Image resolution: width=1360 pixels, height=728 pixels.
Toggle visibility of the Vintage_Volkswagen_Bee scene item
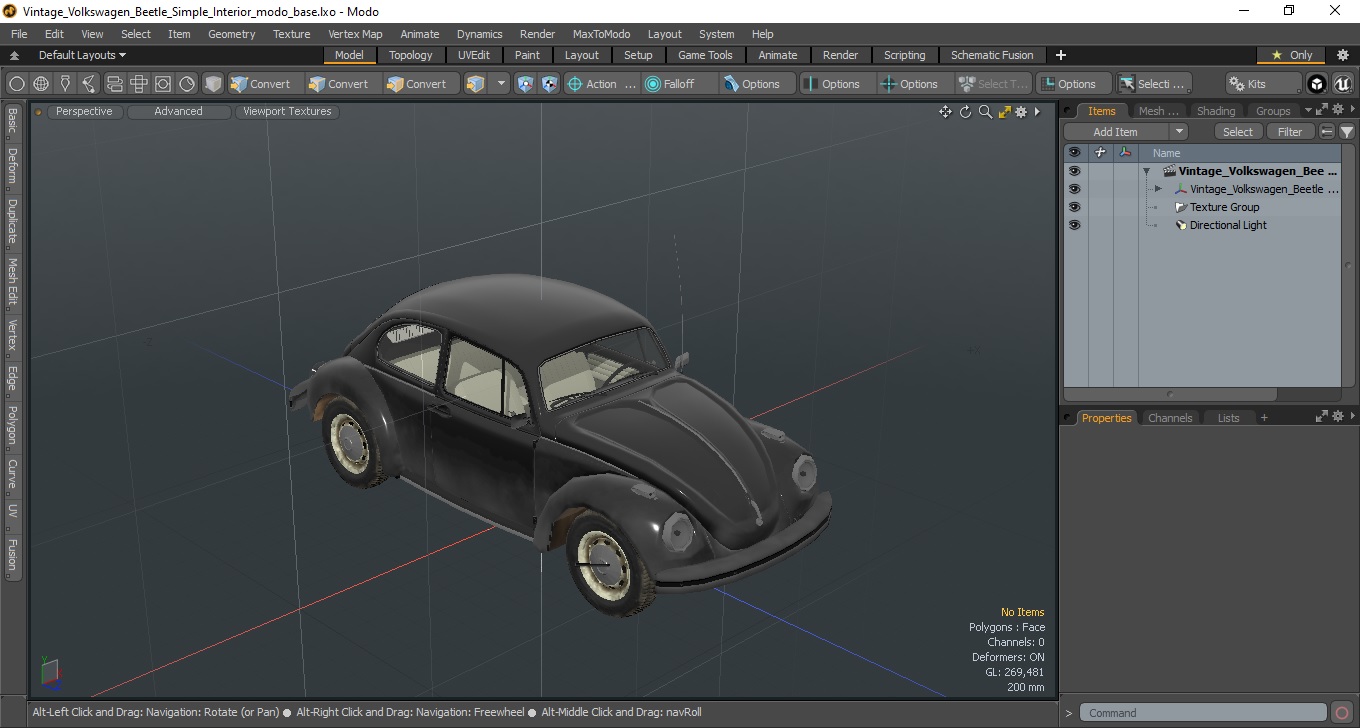pyautogui.click(x=1074, y=171)
